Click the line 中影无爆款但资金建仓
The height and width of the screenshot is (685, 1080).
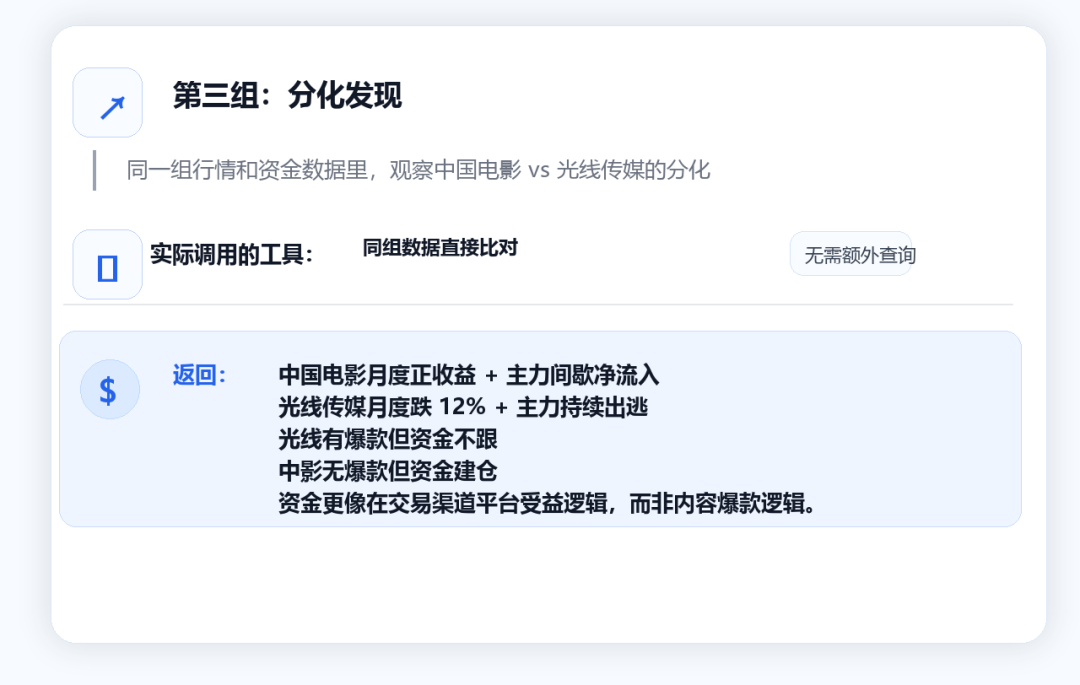(388, 472)
